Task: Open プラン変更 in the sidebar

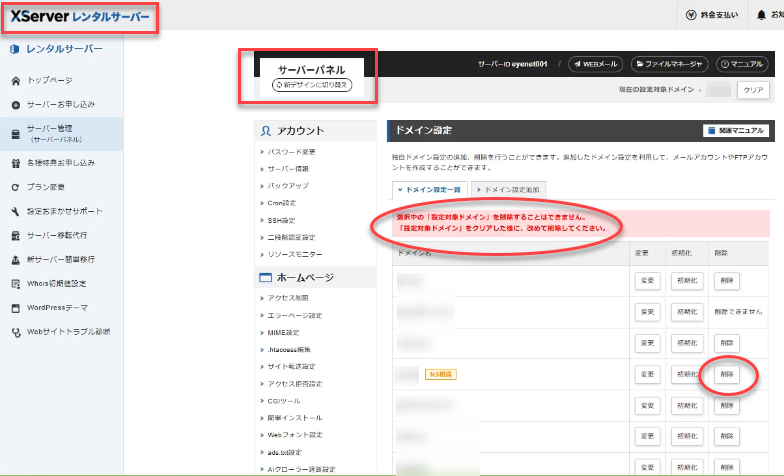Action: click(47, 187)
